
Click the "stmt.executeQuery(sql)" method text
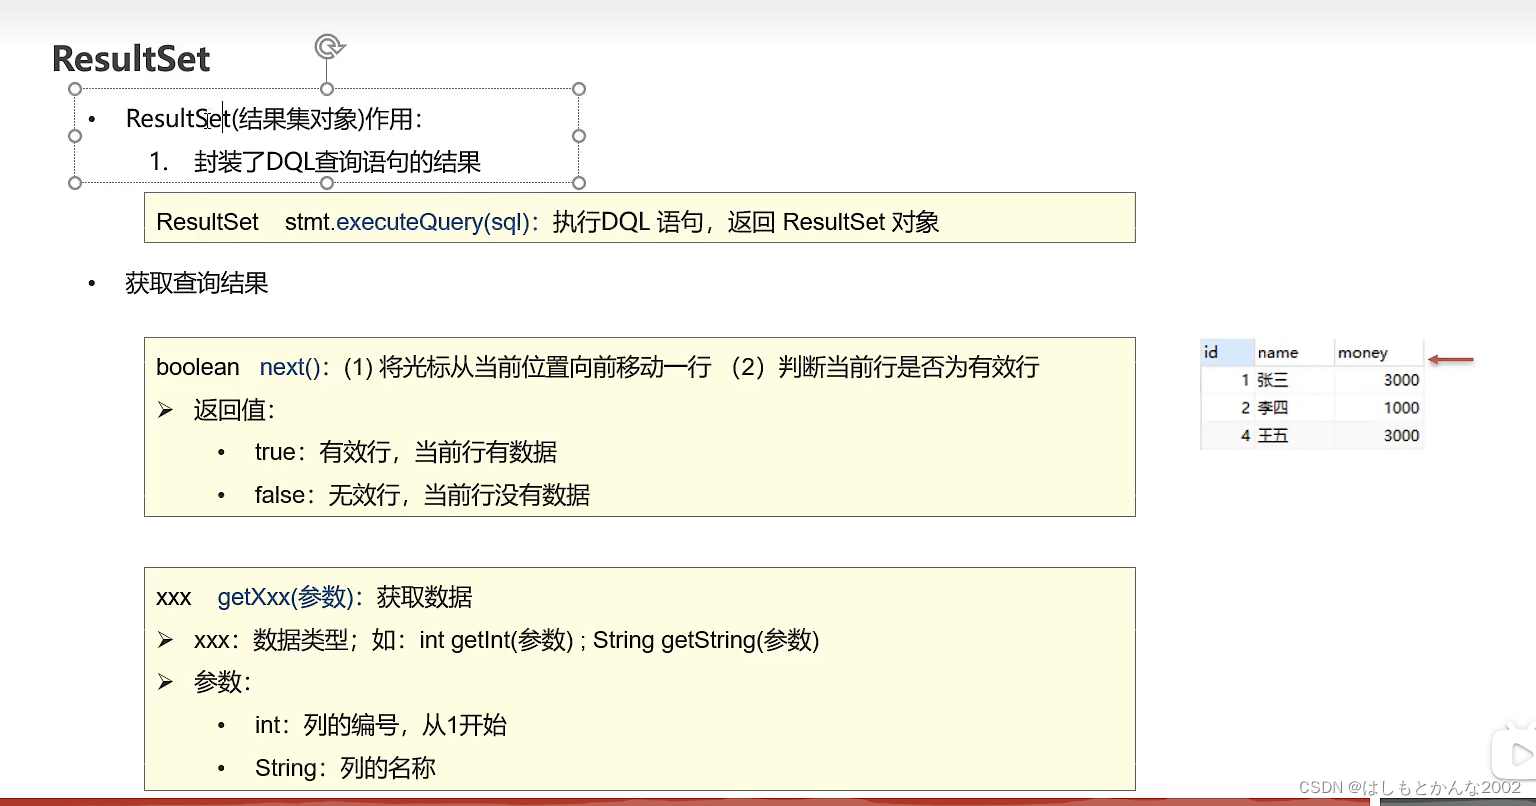pyautogui.click(x=407, y=222)
